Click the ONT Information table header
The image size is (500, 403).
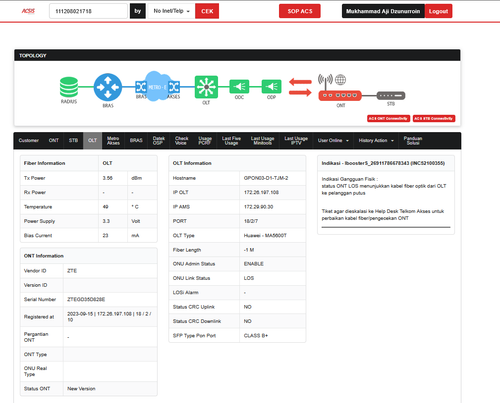89,256
